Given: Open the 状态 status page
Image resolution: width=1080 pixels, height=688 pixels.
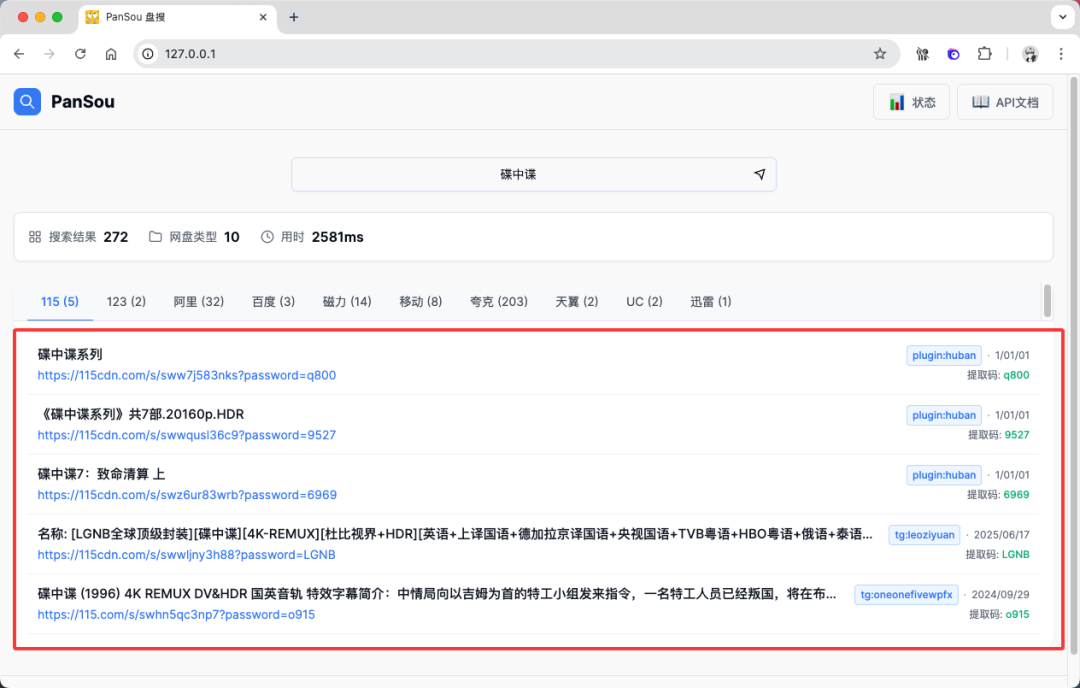Looking at the screenshot, I should [912, 102].
